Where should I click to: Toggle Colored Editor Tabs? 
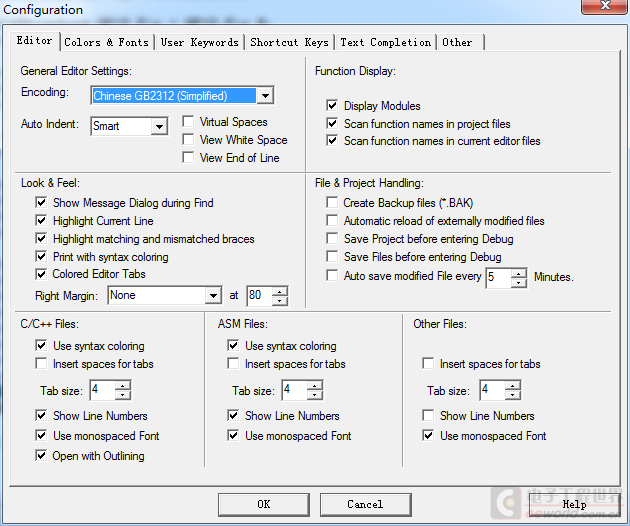(41, 274)
